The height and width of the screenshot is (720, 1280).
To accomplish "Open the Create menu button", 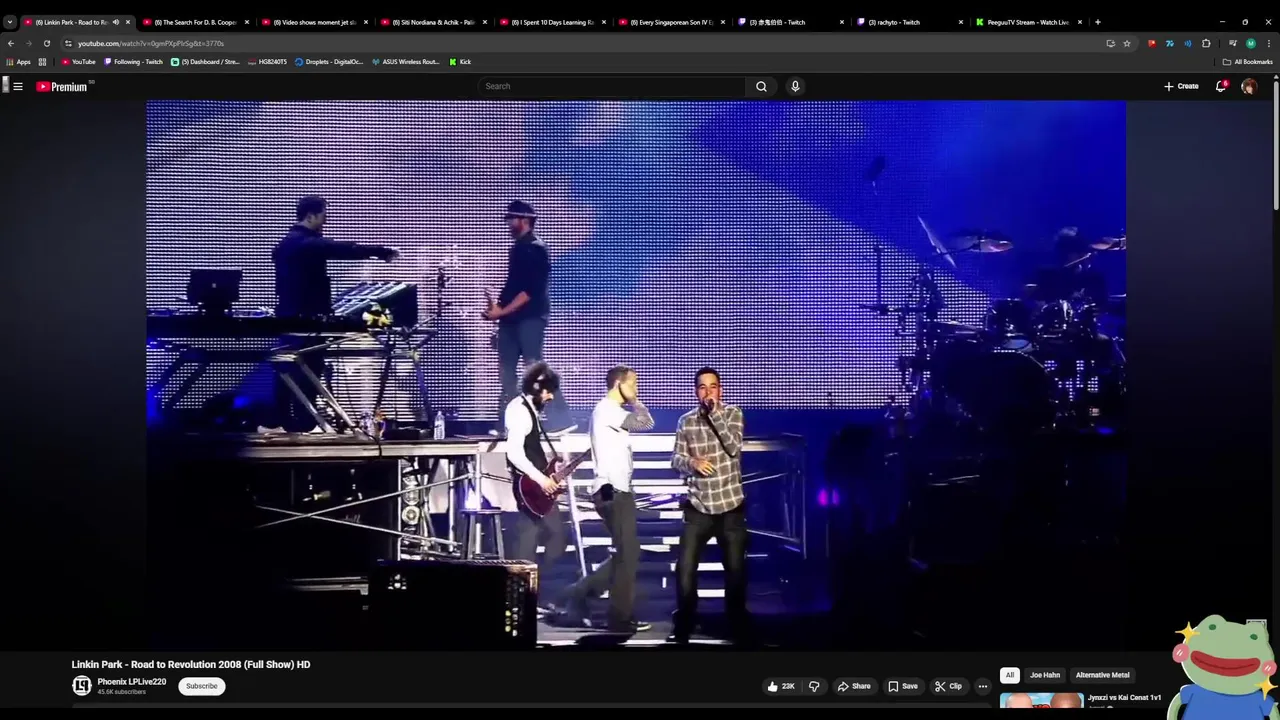I will 1181,86.
